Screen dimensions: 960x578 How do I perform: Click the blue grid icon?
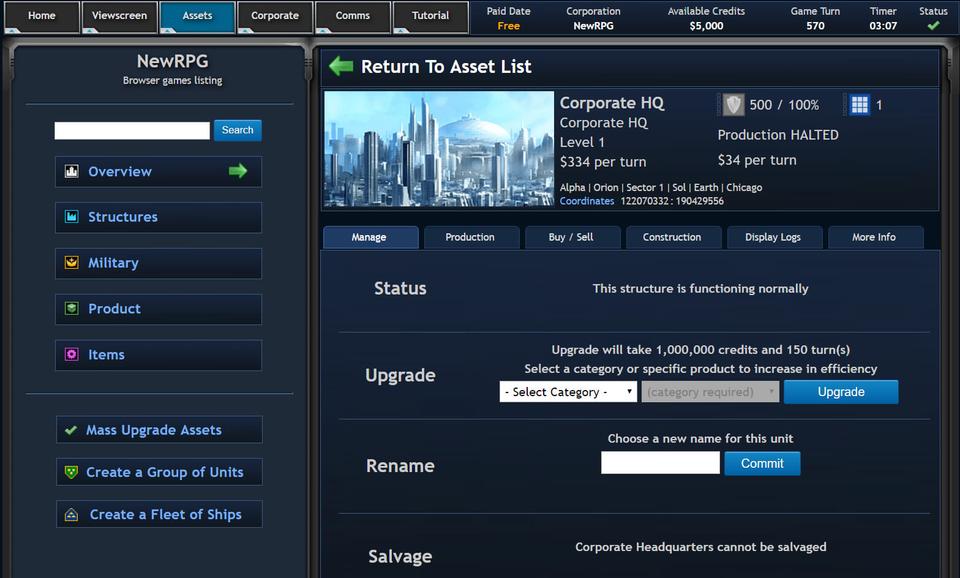[x=859, y=105]
